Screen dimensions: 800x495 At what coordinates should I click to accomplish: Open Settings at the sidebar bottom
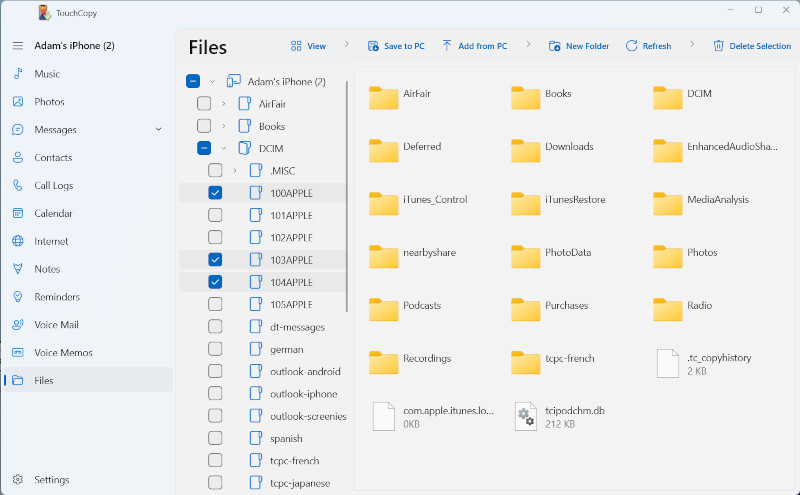click(52, 480)
